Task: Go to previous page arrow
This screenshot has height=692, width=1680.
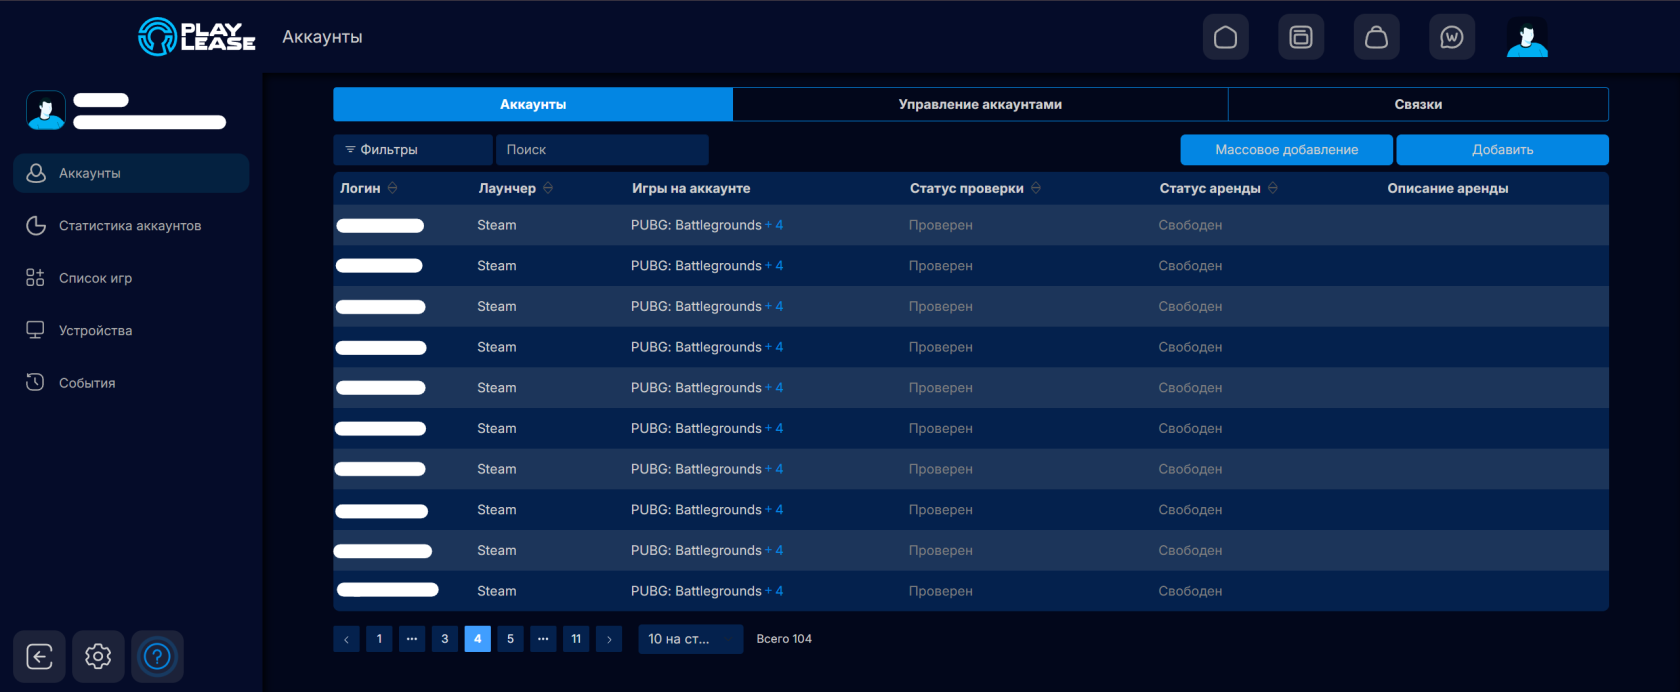Action: [x=346, y=639]
